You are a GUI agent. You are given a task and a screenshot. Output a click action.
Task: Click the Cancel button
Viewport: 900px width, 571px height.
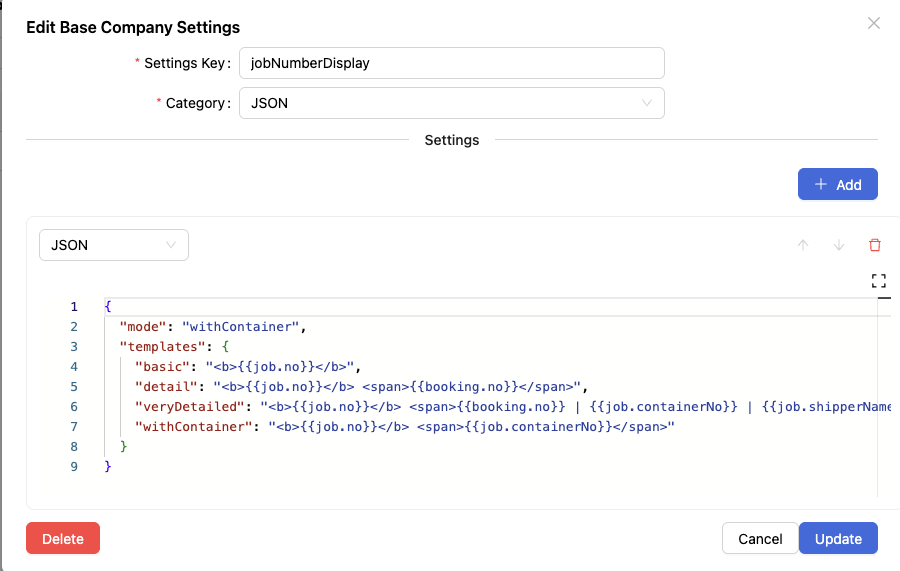(760, 538)
